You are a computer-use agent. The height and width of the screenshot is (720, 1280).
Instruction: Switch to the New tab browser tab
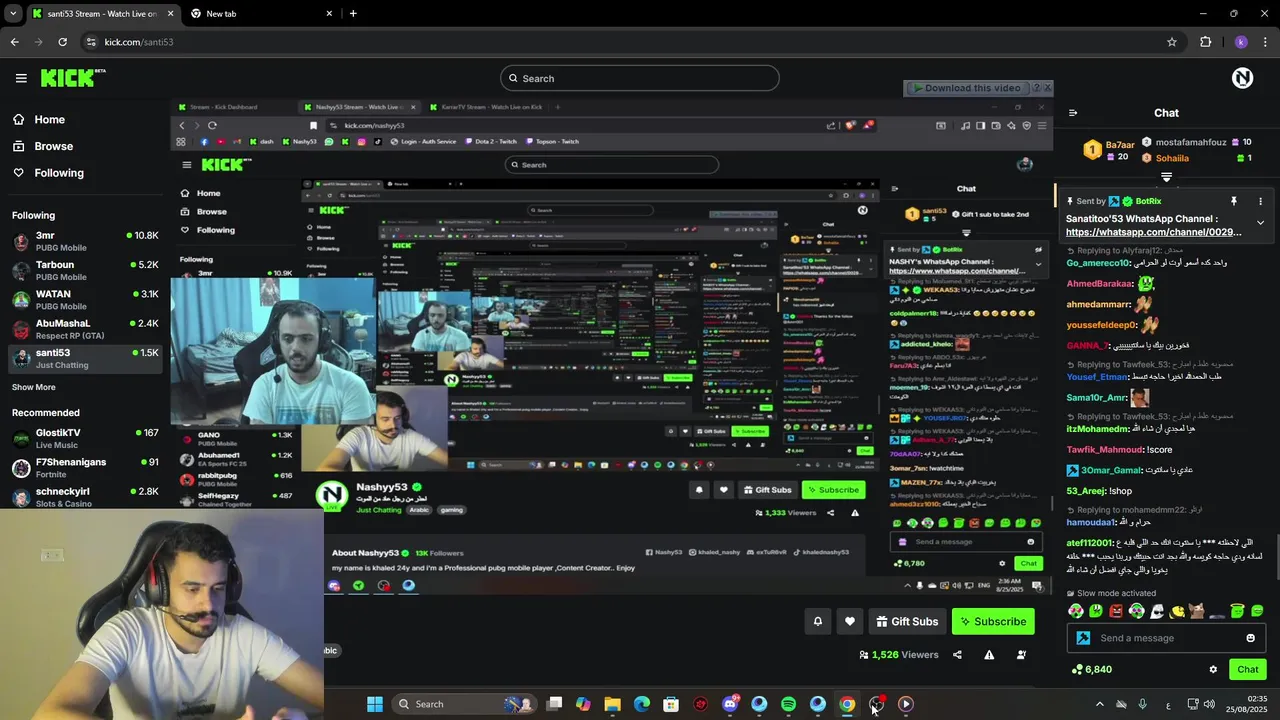(262, 14)
